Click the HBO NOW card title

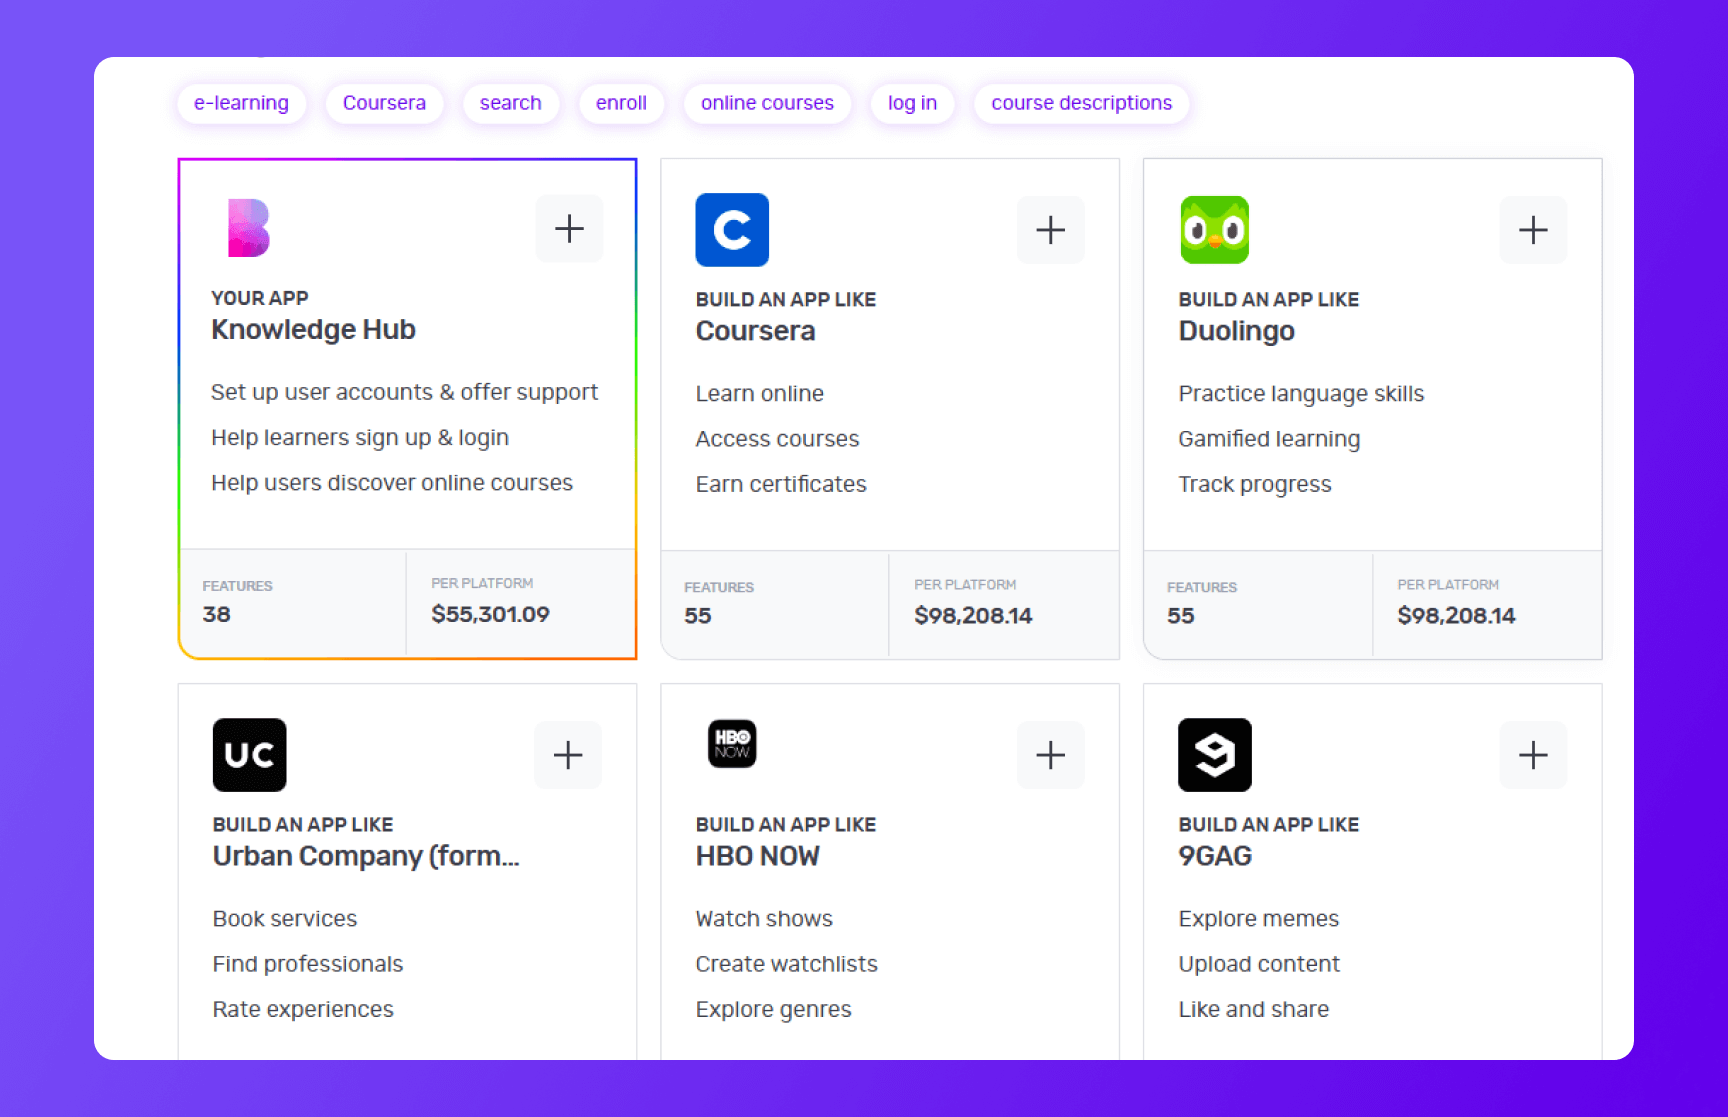[757, 856]
